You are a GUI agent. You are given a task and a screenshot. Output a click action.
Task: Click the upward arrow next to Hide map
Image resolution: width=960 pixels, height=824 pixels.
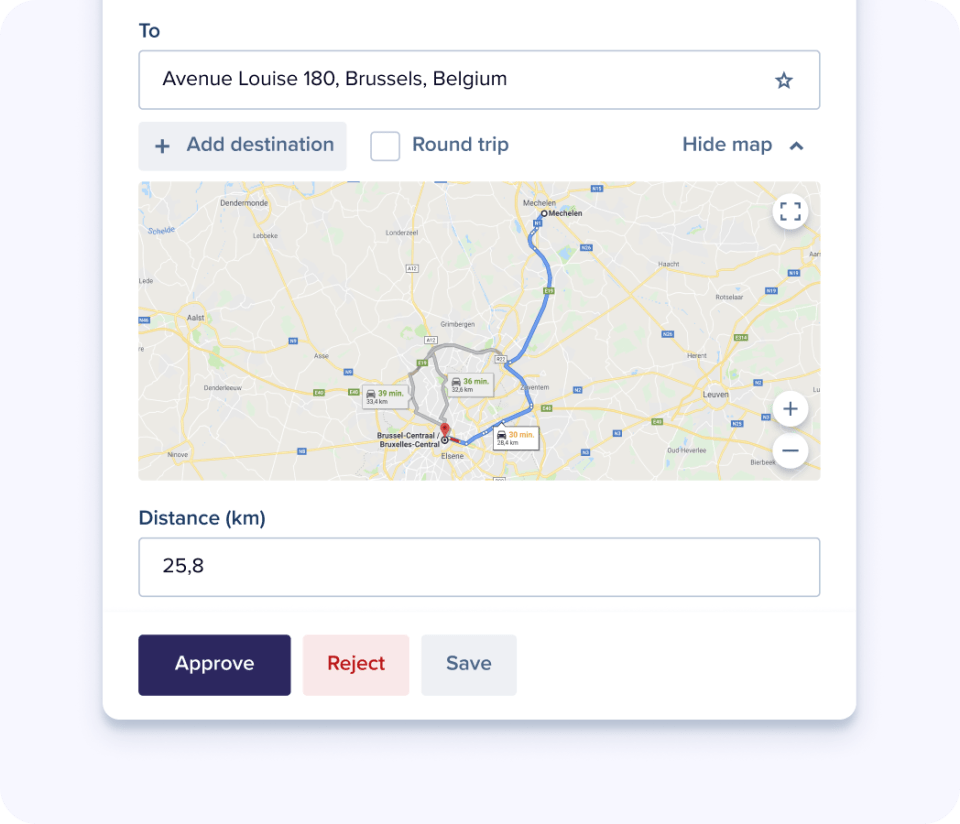(796, 145)
